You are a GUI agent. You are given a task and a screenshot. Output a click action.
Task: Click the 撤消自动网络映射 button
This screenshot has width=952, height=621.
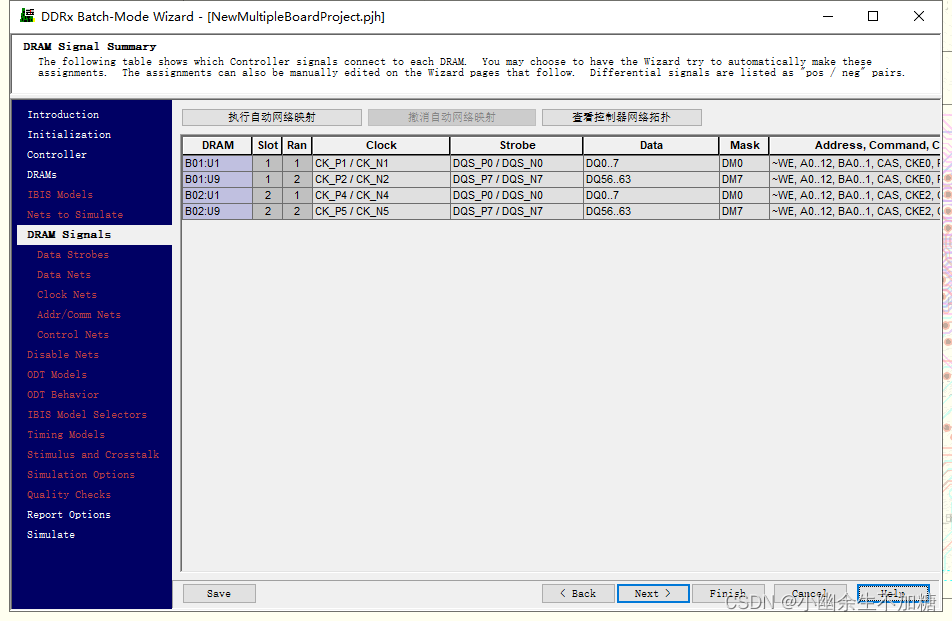pos(452,118)
